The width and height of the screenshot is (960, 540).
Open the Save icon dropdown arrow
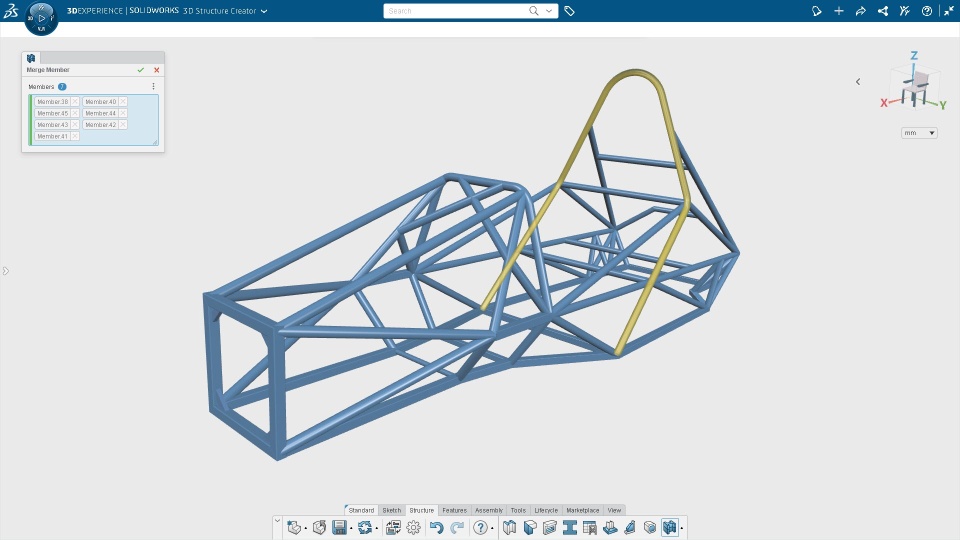coord(351,528)
